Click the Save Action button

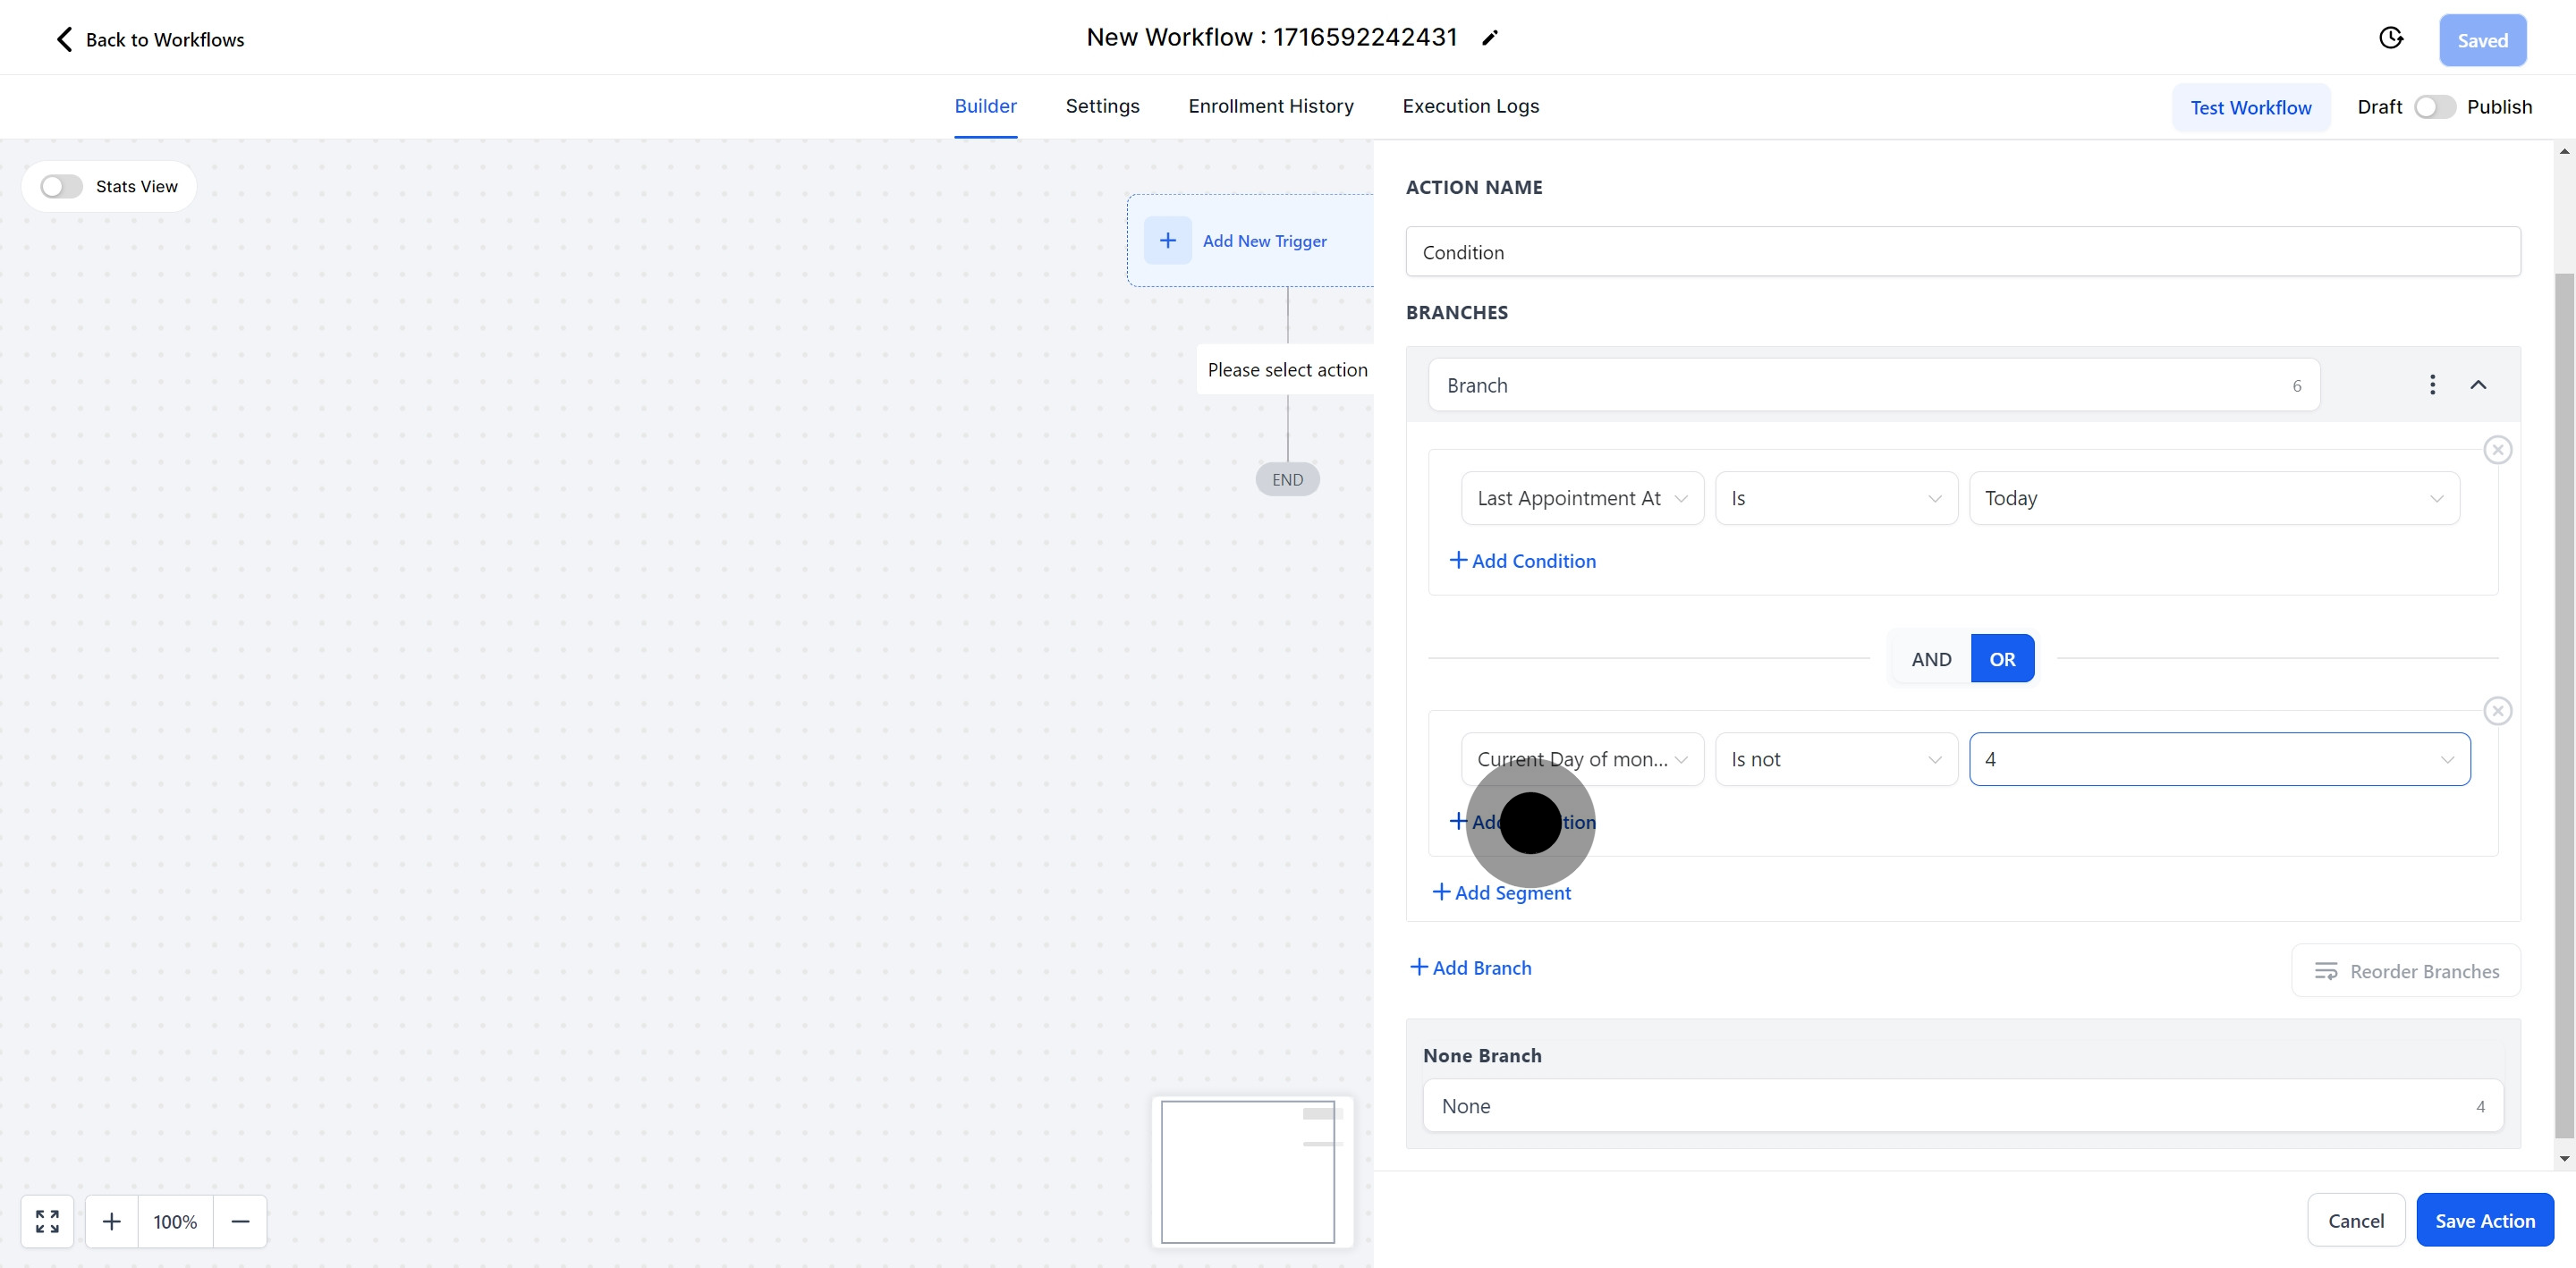click(2484, 1220)
